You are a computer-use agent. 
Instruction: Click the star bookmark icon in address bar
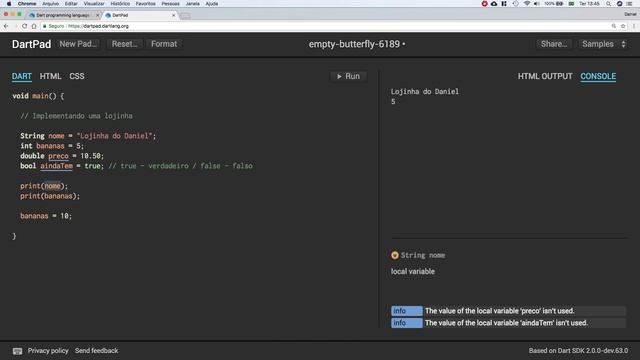[623, 26]
